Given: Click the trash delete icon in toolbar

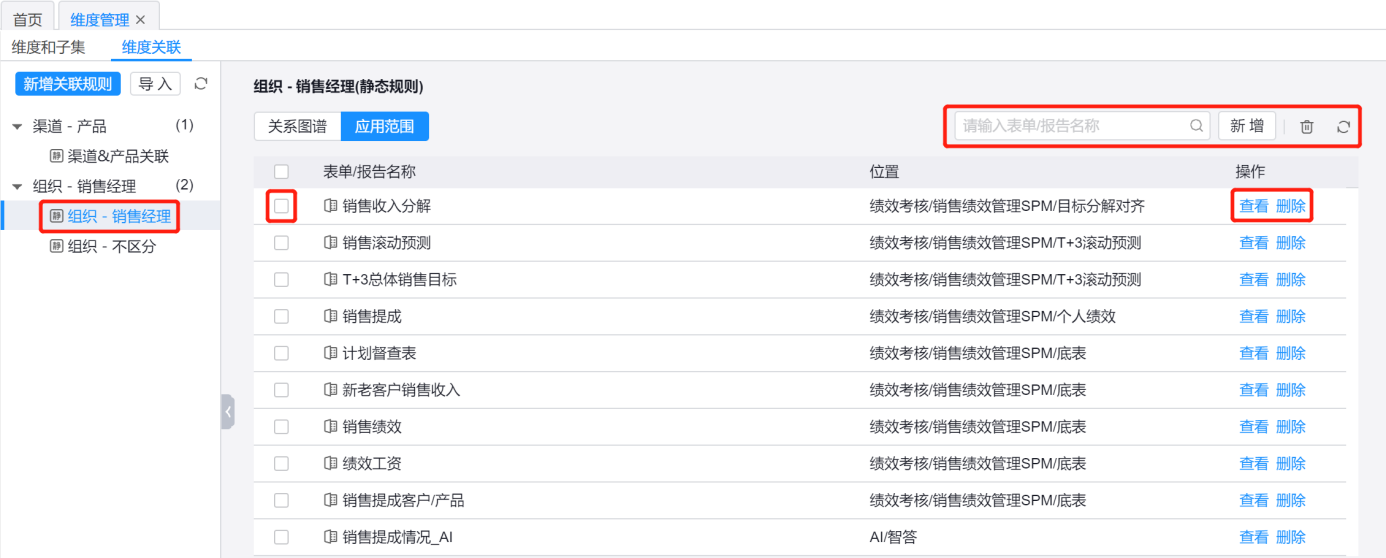Looking at the screenshot, I should pos(1307,127).
